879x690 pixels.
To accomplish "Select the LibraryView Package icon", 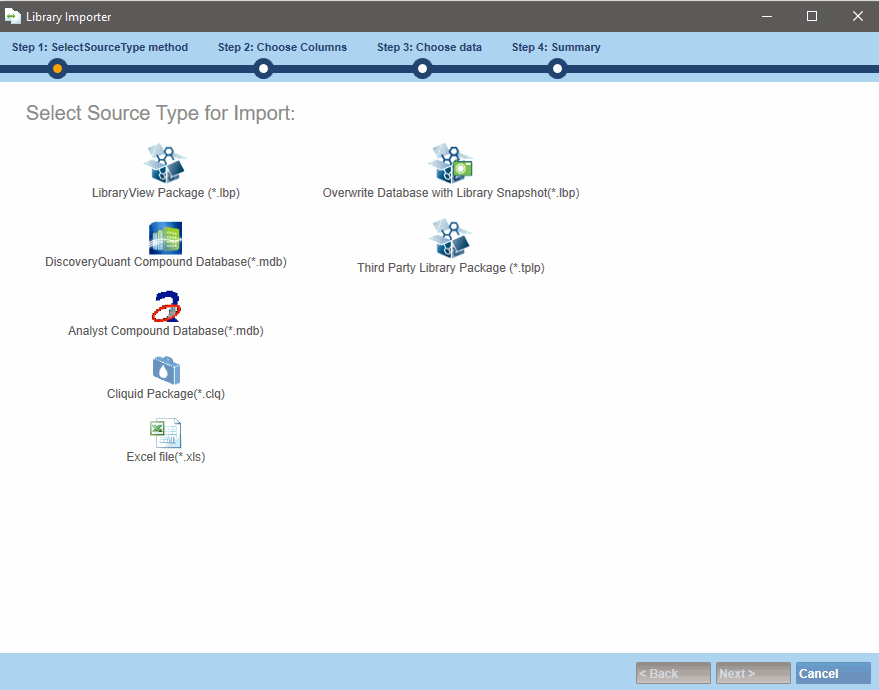I will 165,162.
